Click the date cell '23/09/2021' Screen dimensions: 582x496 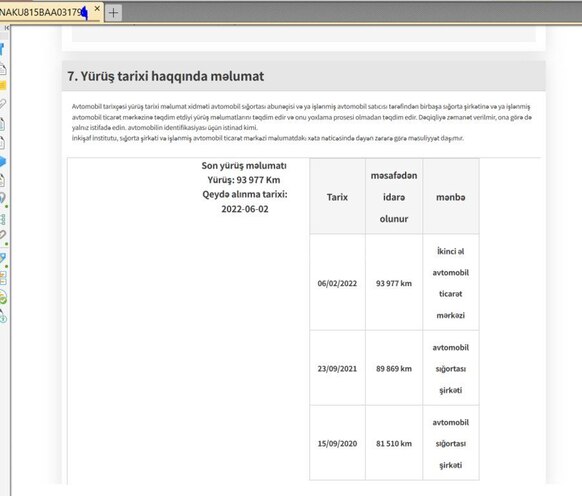[337, 369]
